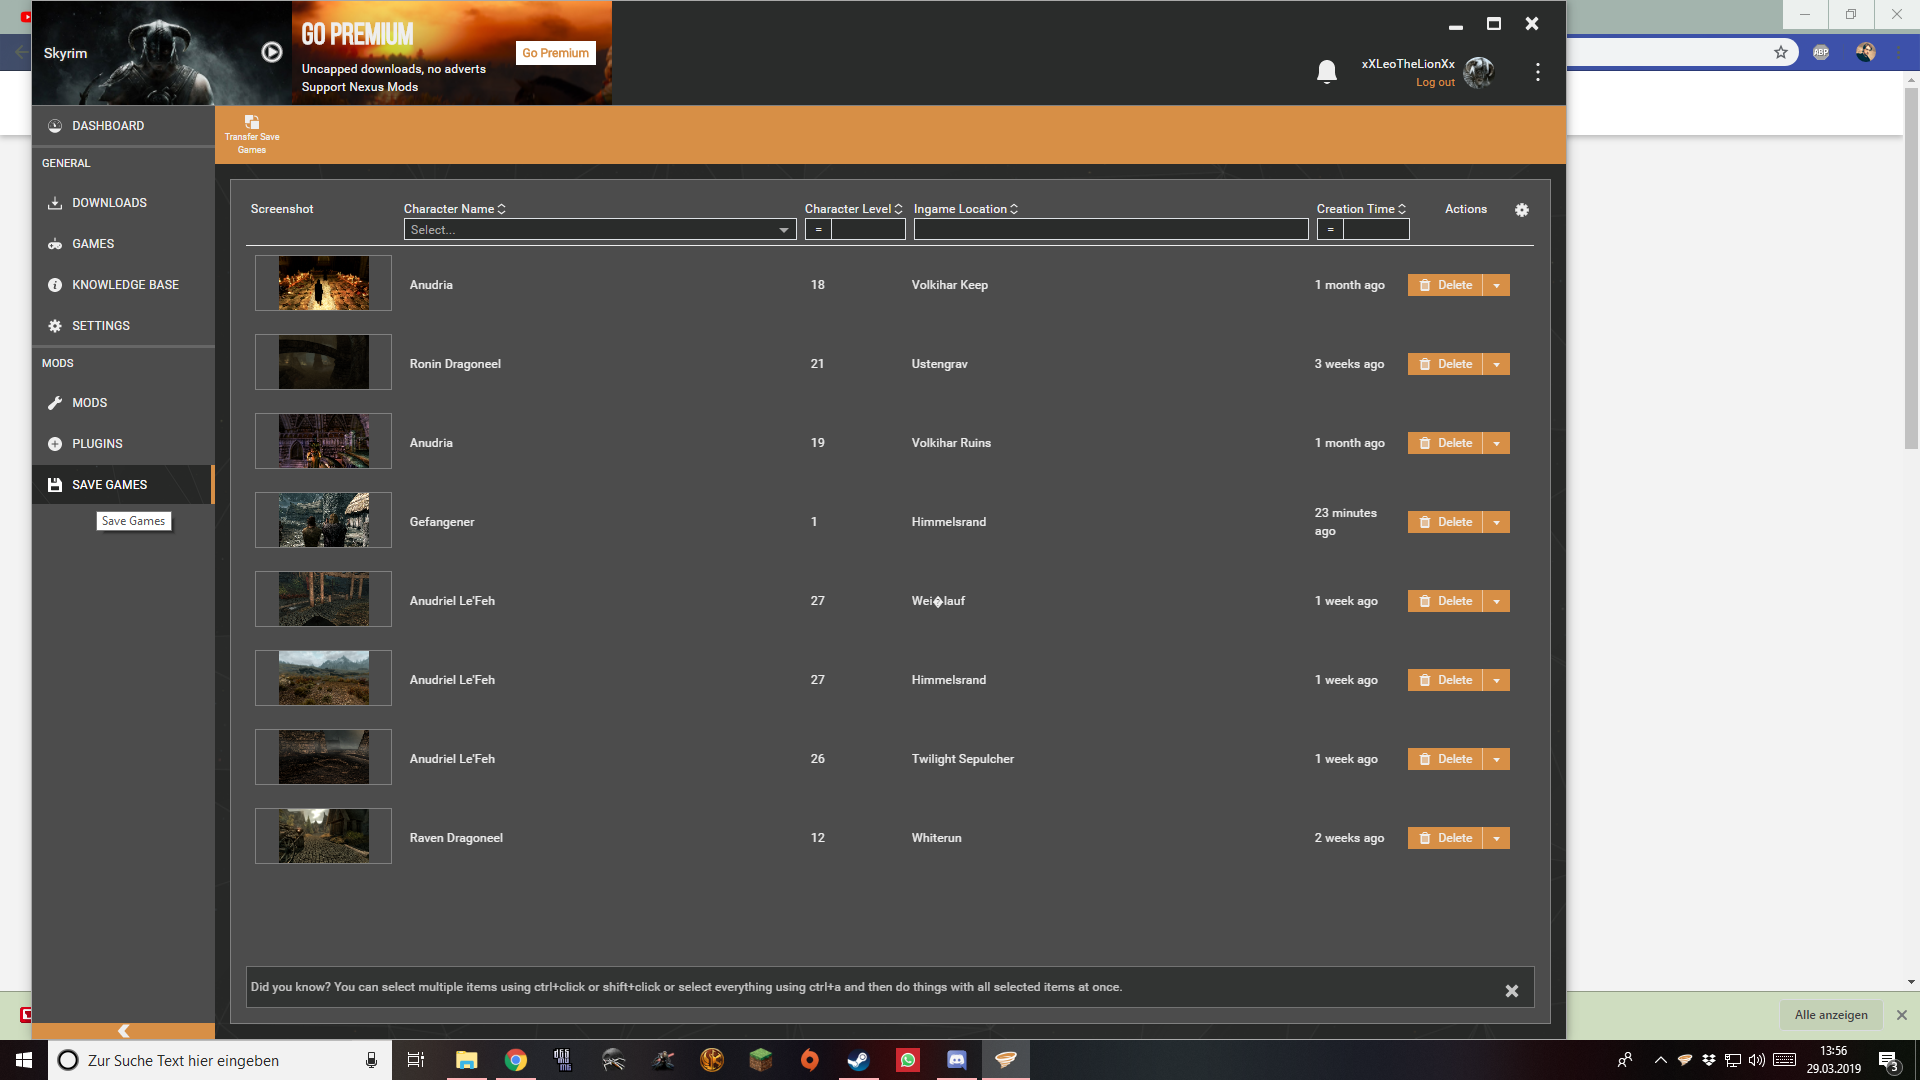Image resolution: width=1920 pixels, height=1080 pixels.
Task: Toggle the Creation Time comparison operator
Action: pyautogui.click(x=1330, y=230)
